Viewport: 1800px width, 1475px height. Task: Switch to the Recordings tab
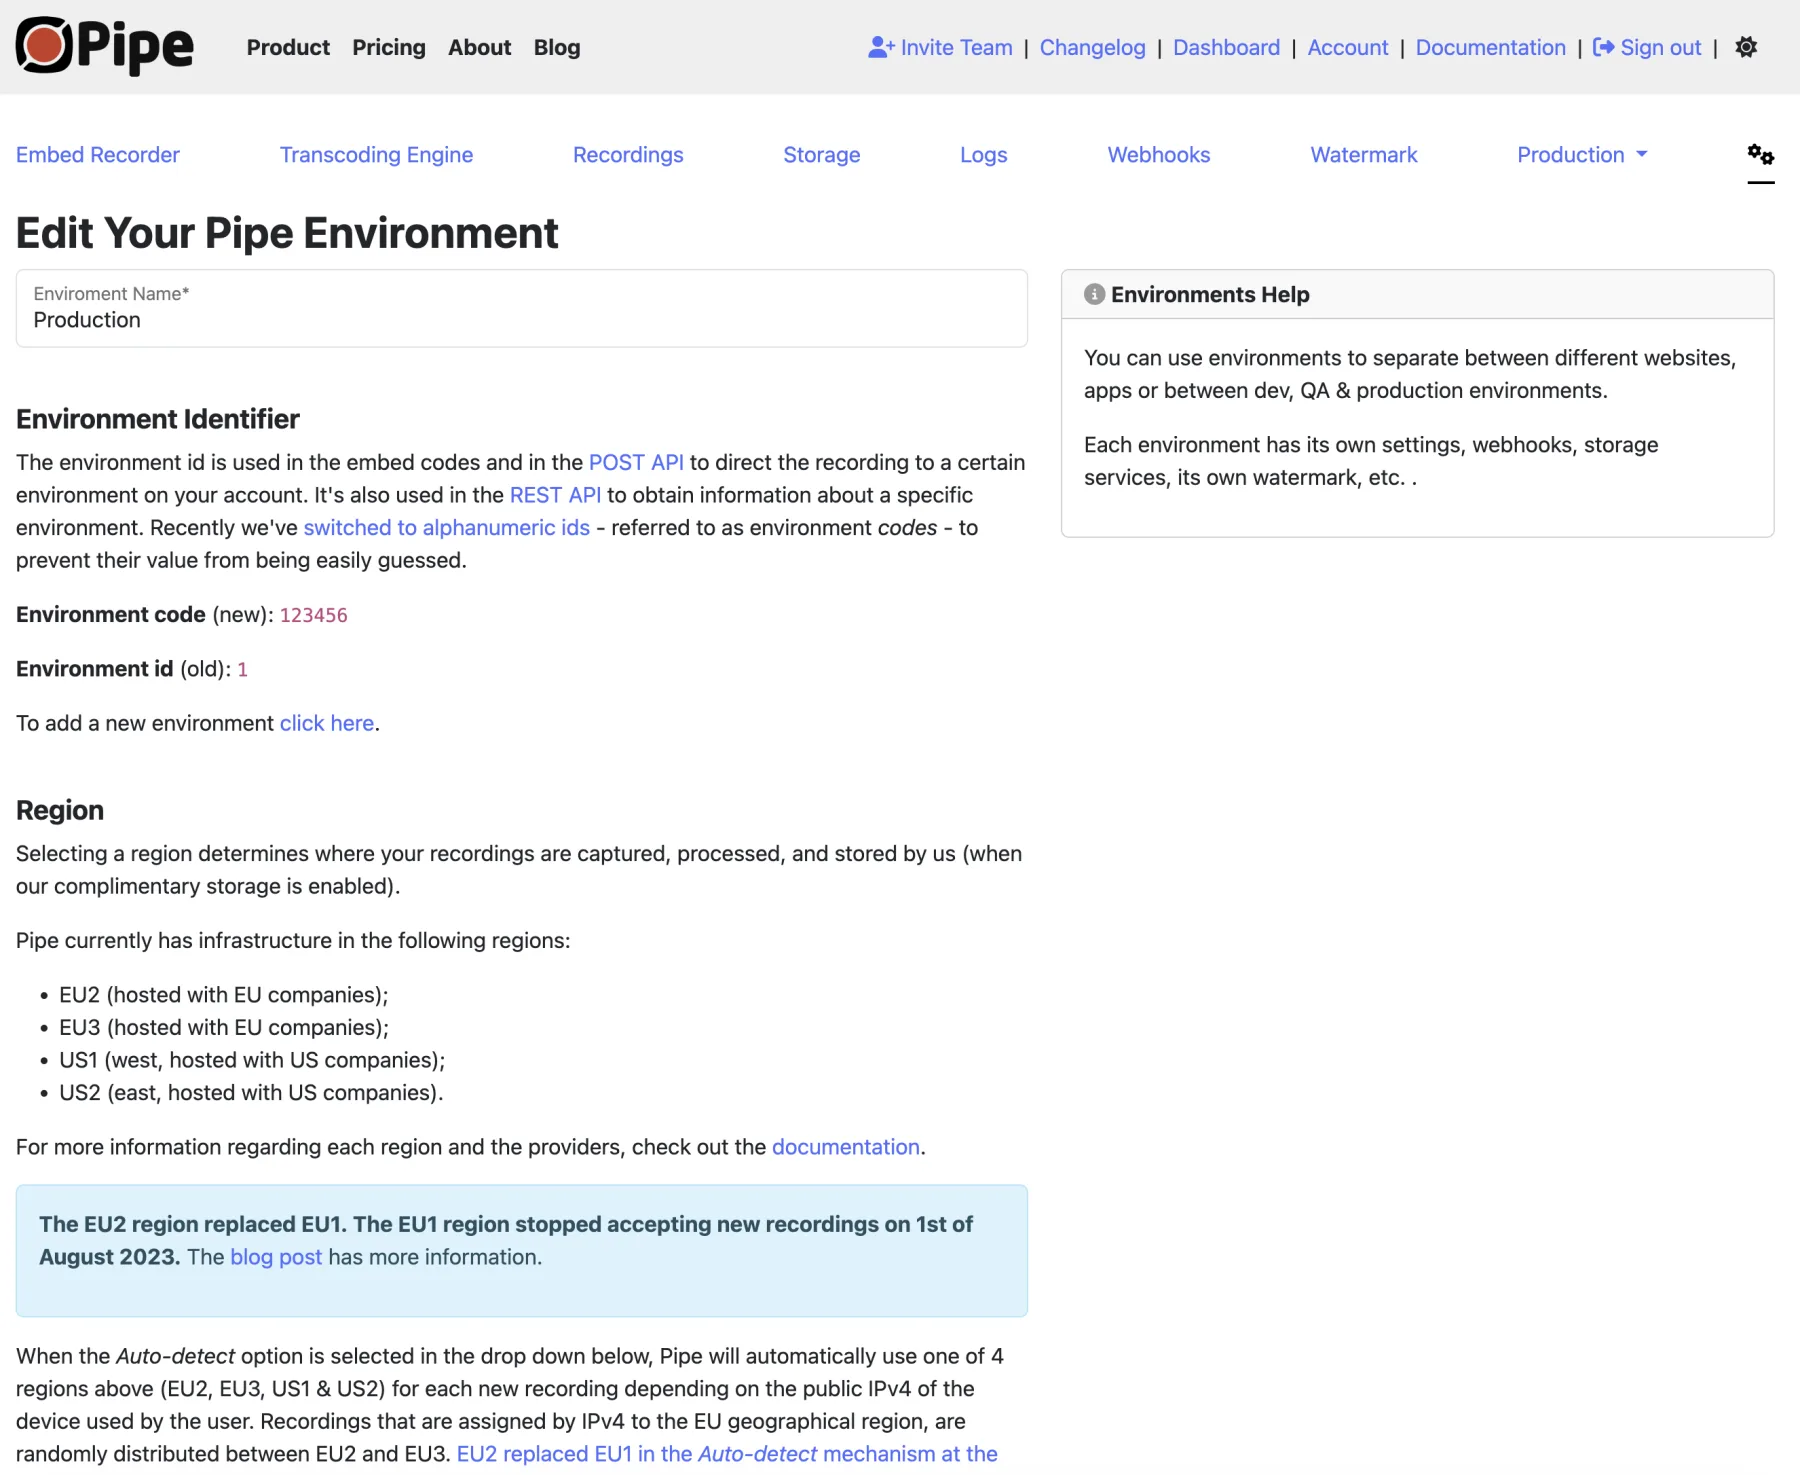point(628,155)
